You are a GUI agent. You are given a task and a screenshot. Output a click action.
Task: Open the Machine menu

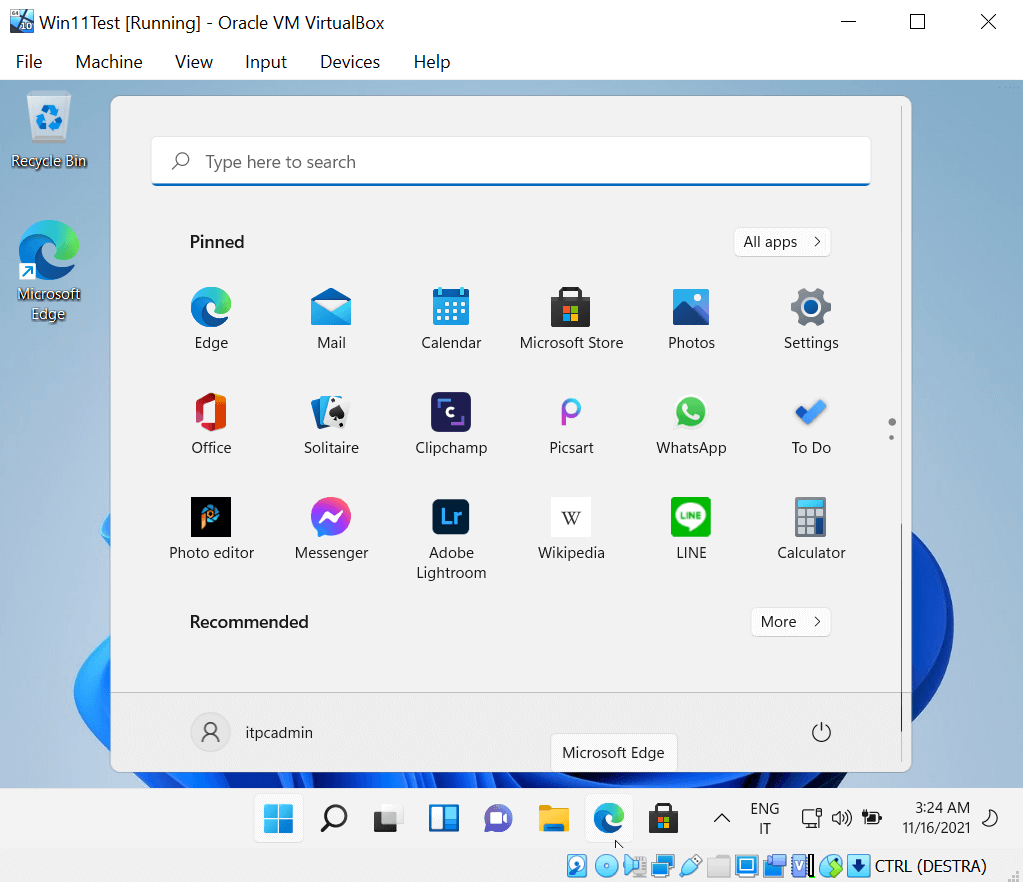[109, 62]
